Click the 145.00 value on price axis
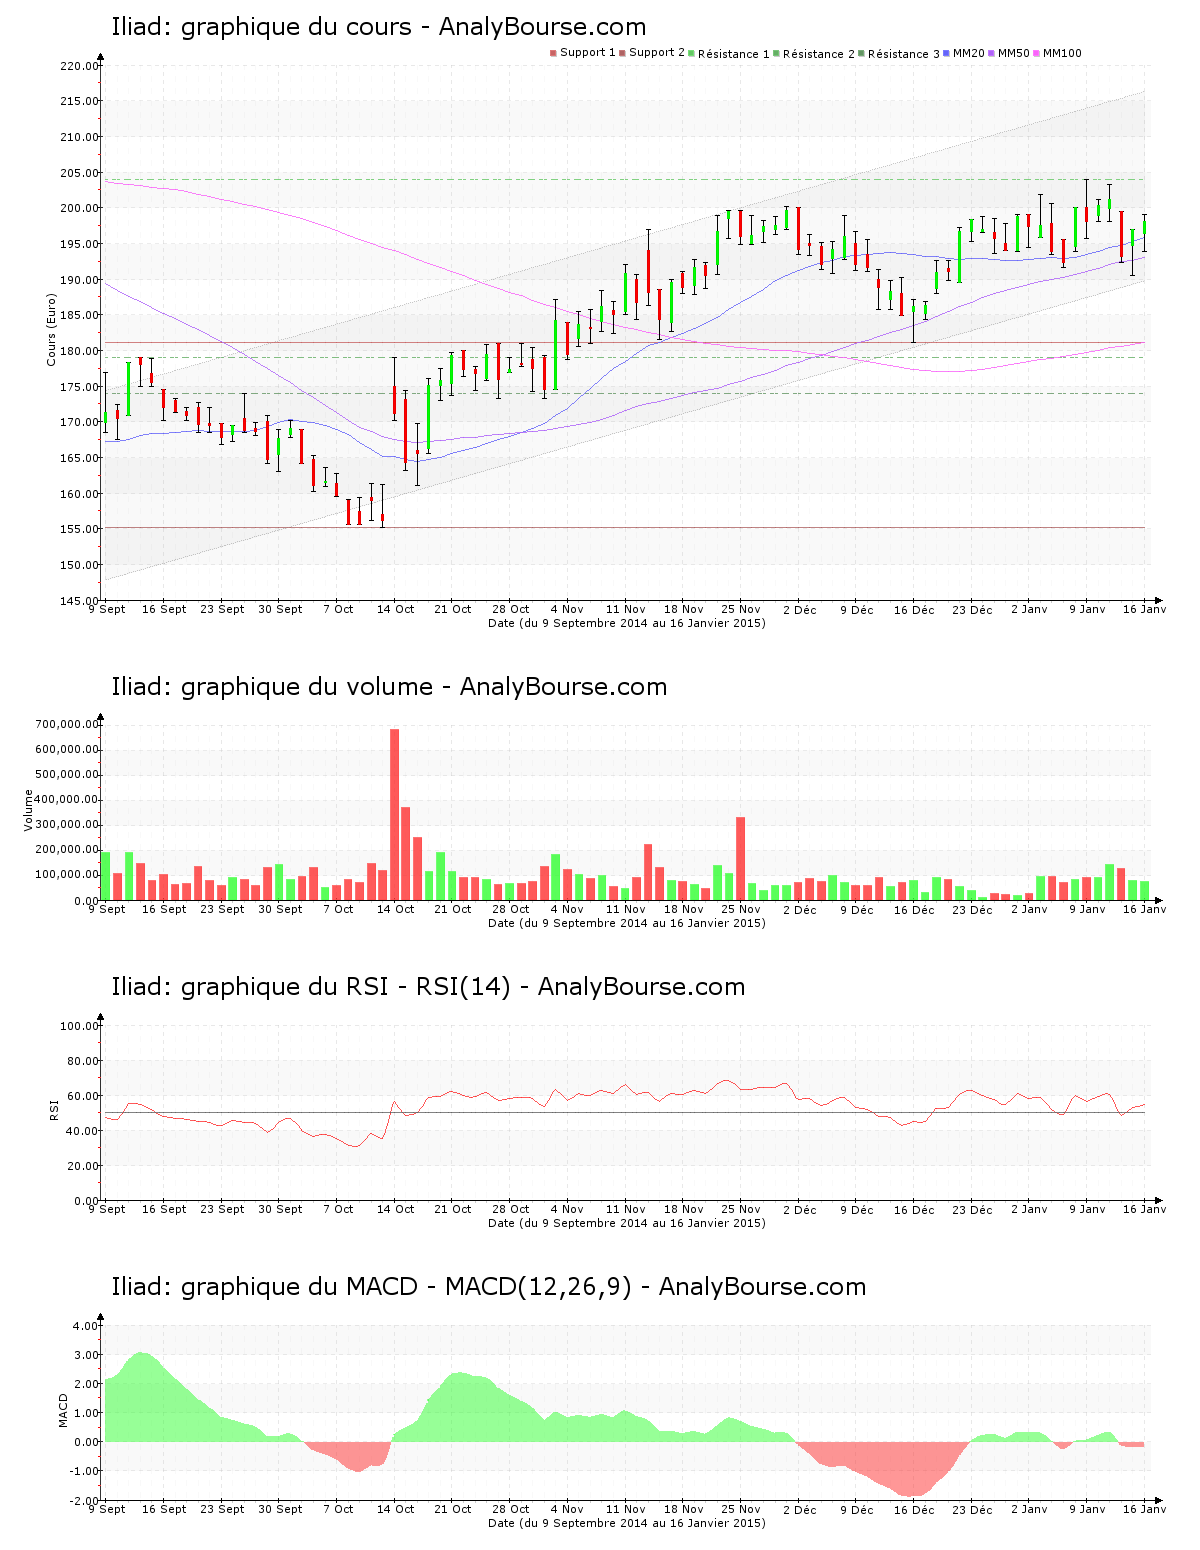The image size is (1200, 1550). pyautogui.click(x=80, y=601)
